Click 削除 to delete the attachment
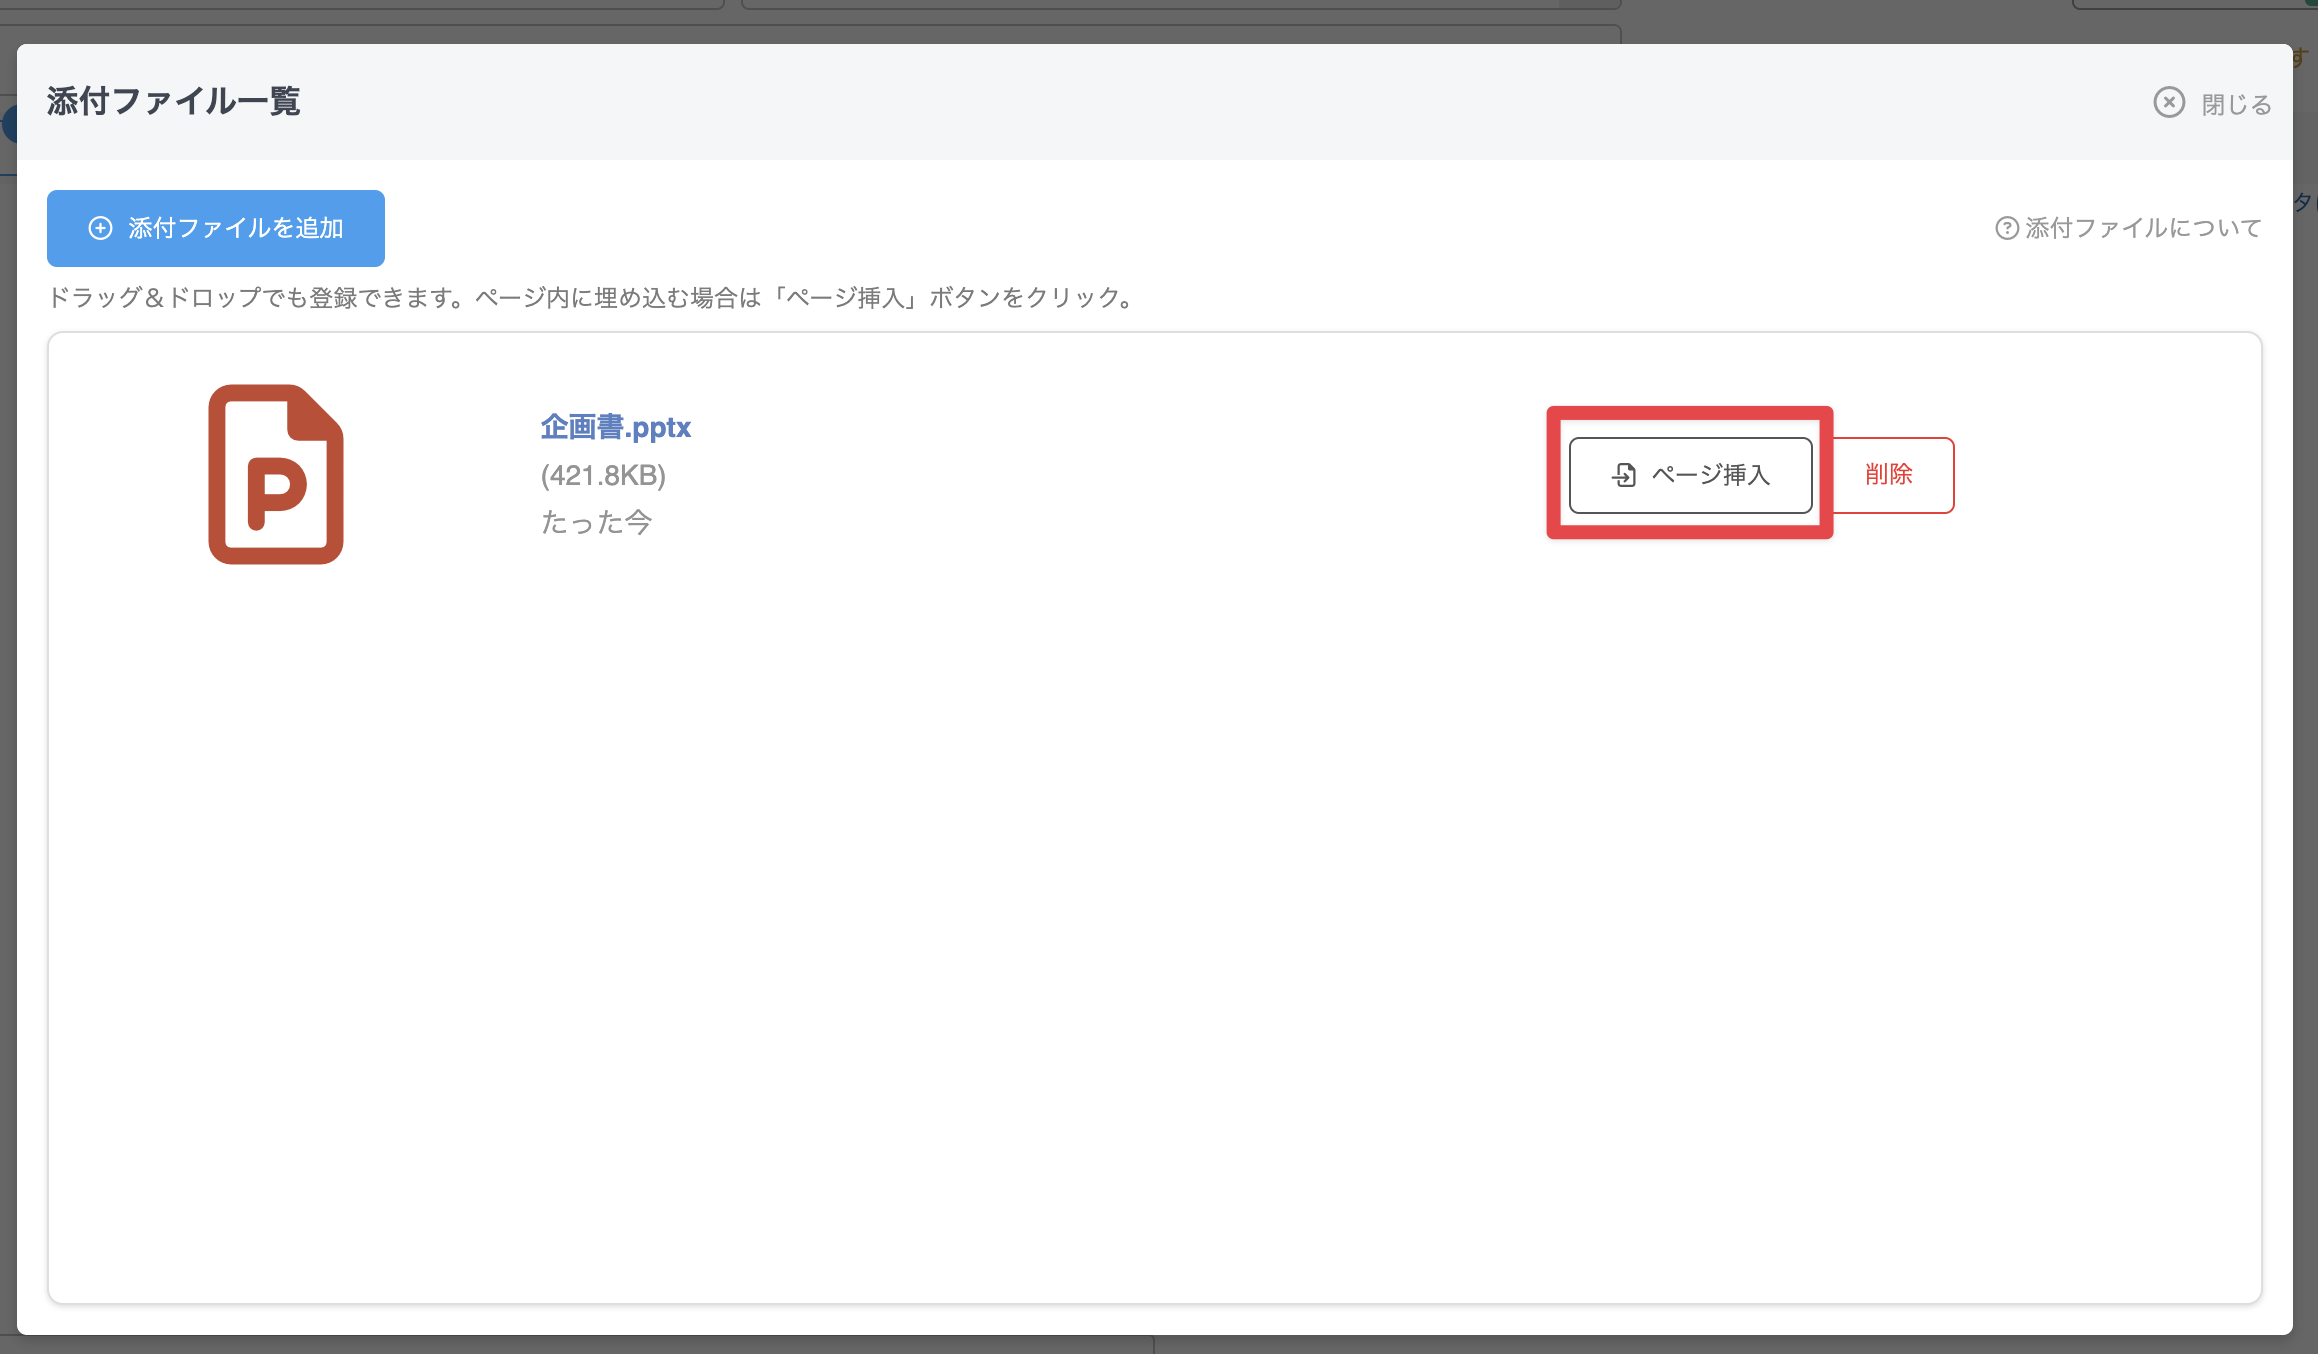 (1888, 475)
